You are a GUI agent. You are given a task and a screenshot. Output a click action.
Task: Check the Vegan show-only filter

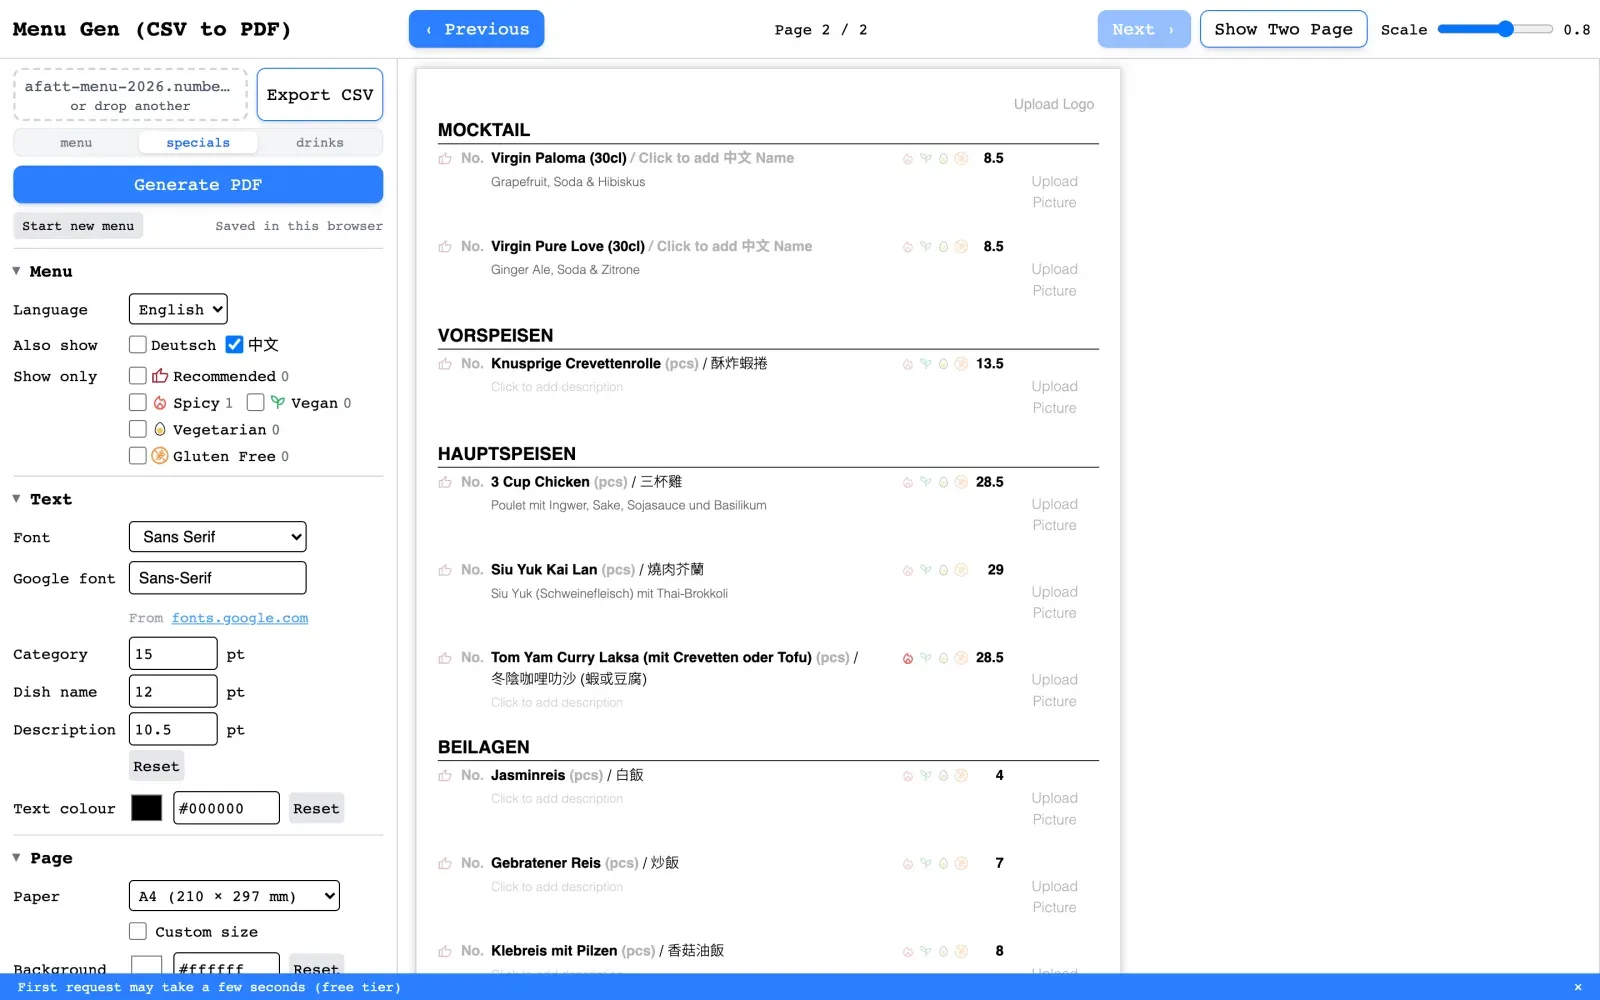(255, 402)
